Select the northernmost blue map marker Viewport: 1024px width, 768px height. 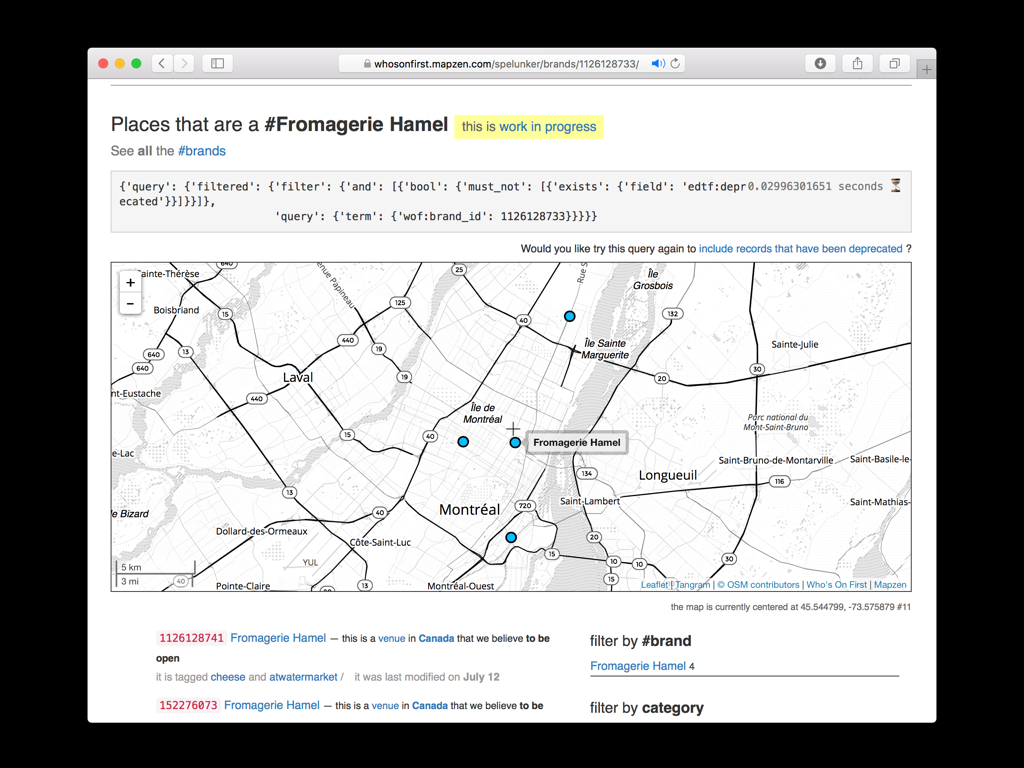pyautogui.click(x=569, y=316)
